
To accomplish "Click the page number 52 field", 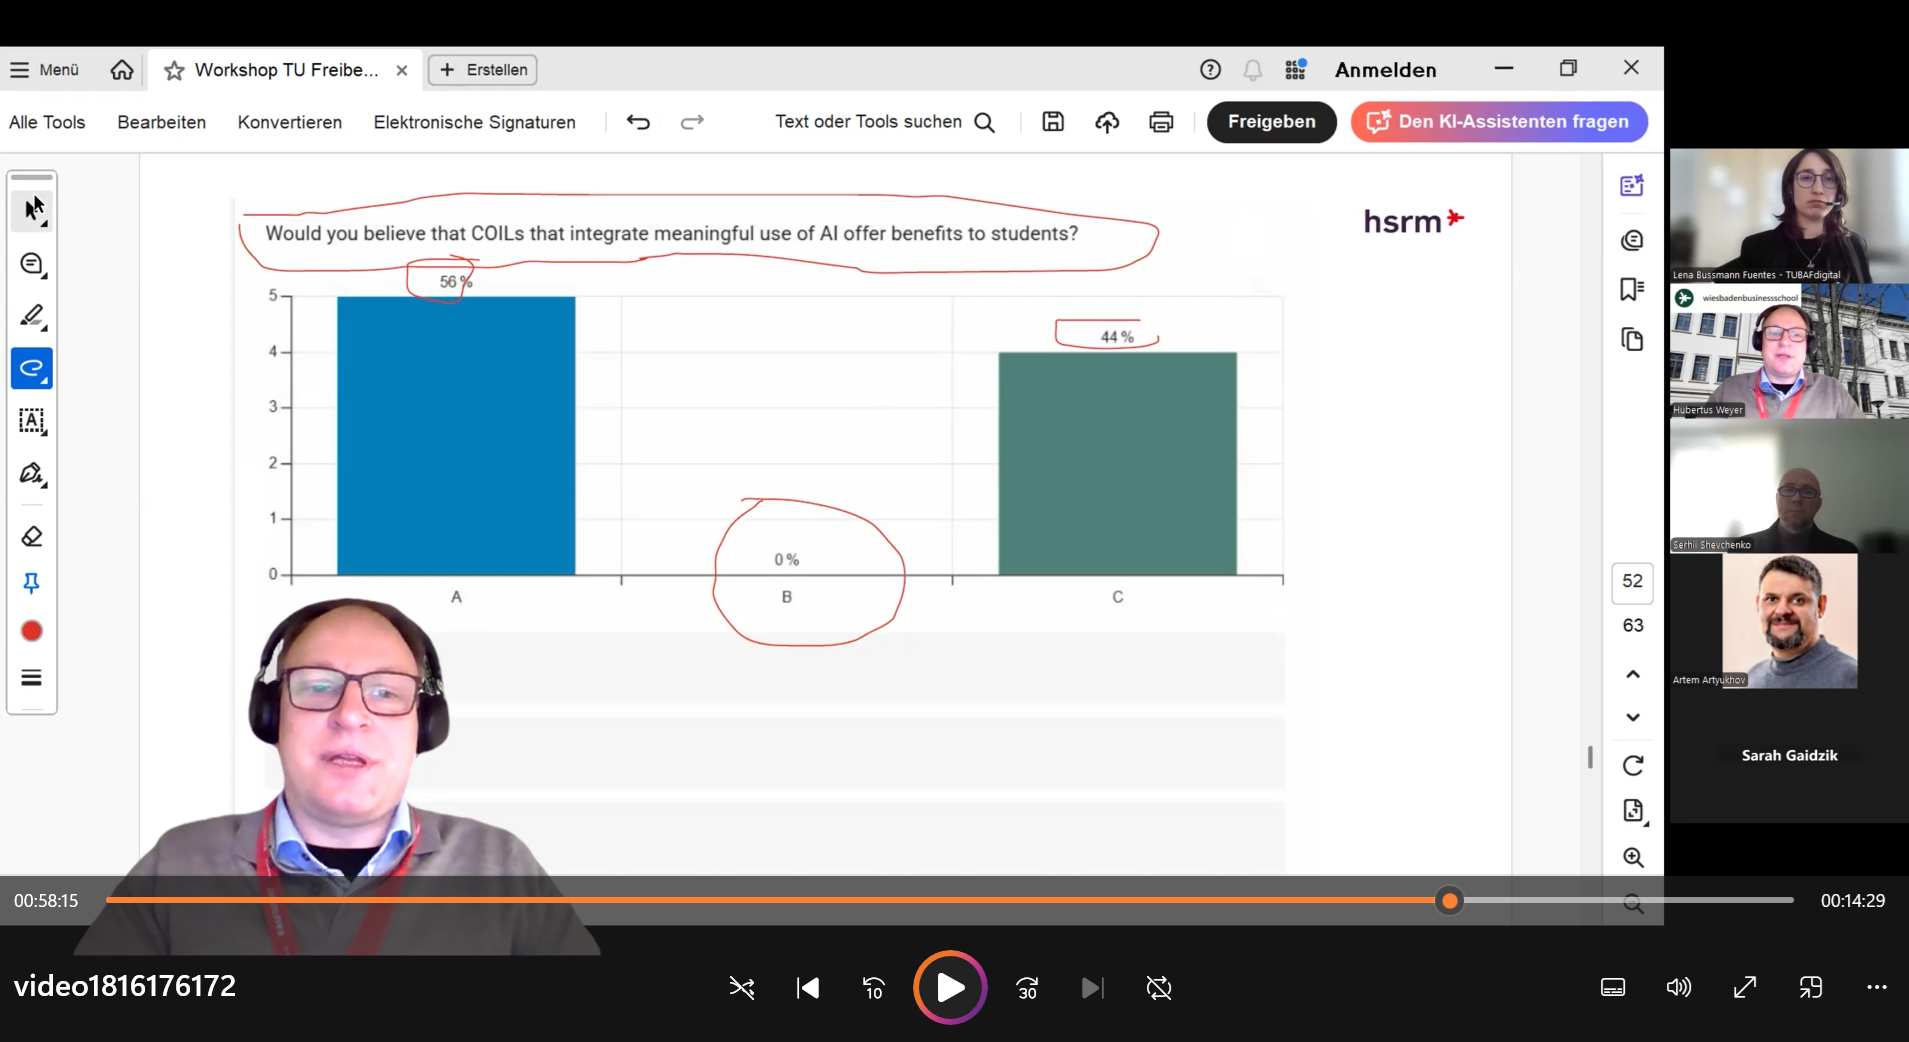I will (1632, 581).
